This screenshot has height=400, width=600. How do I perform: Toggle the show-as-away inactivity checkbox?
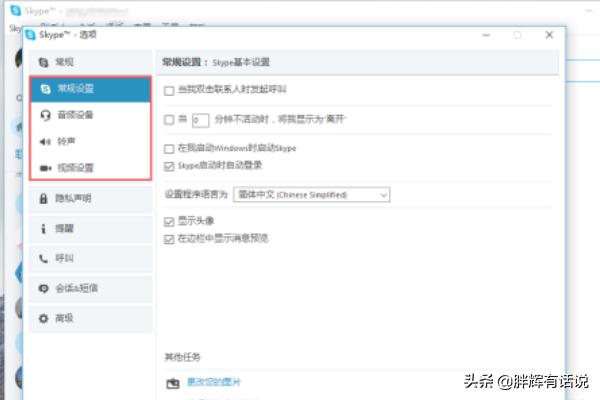coord(169,120)
